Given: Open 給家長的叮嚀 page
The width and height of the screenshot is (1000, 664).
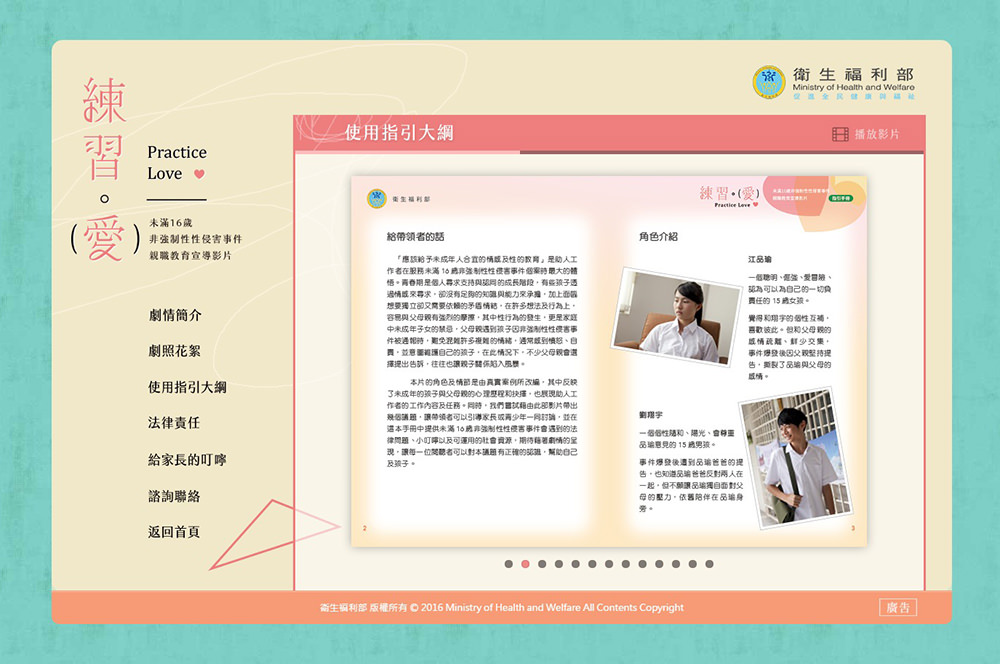Looking at the screenshot, I should click(187, 460).
